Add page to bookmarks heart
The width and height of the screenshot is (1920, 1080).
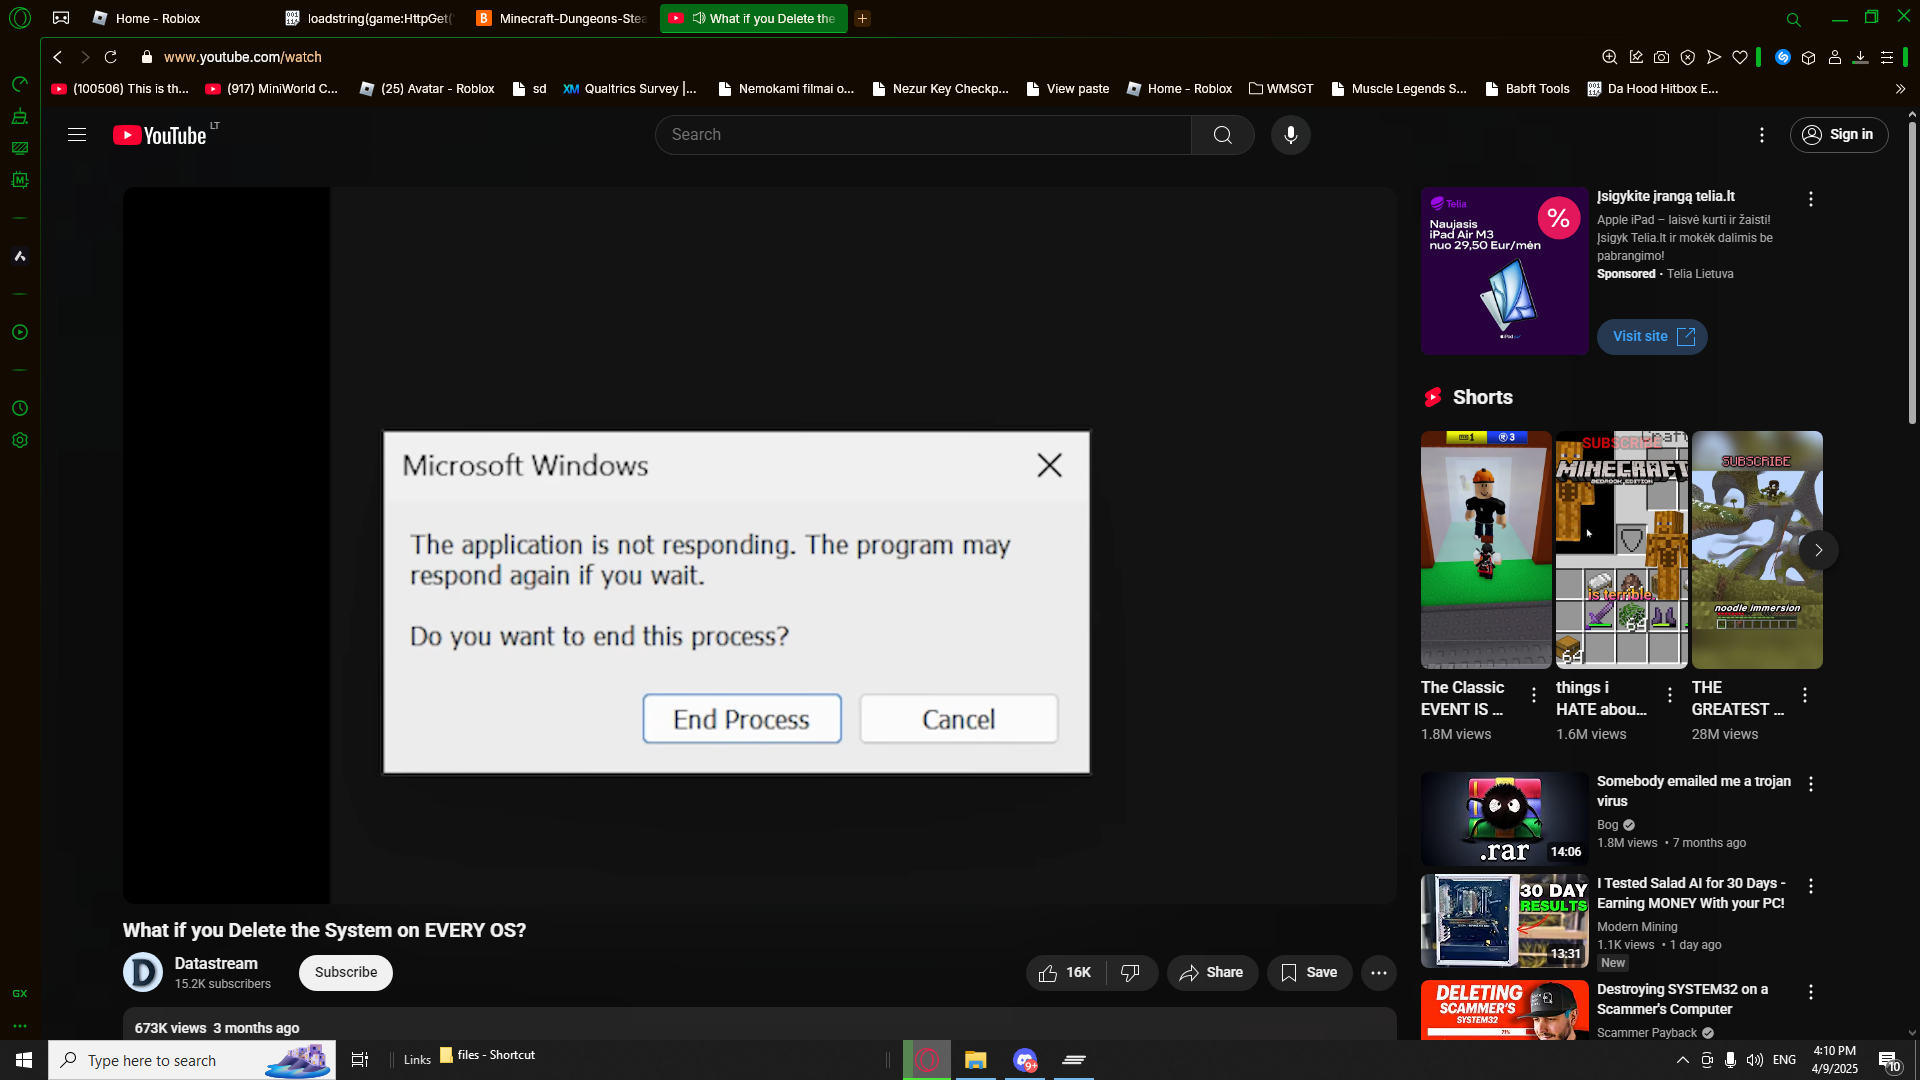pyautogui.click(x=1740, y=57)
